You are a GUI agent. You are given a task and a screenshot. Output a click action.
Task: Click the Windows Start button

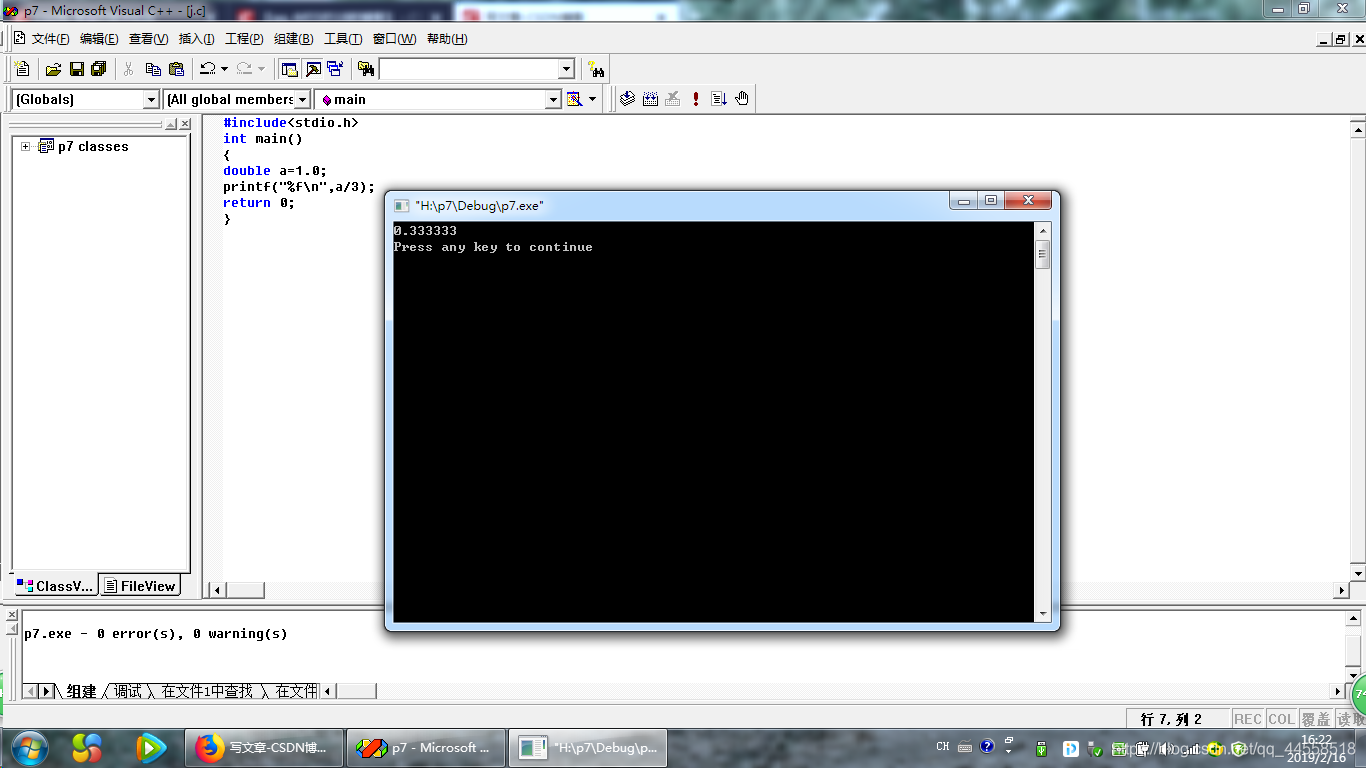pos(28,748)
